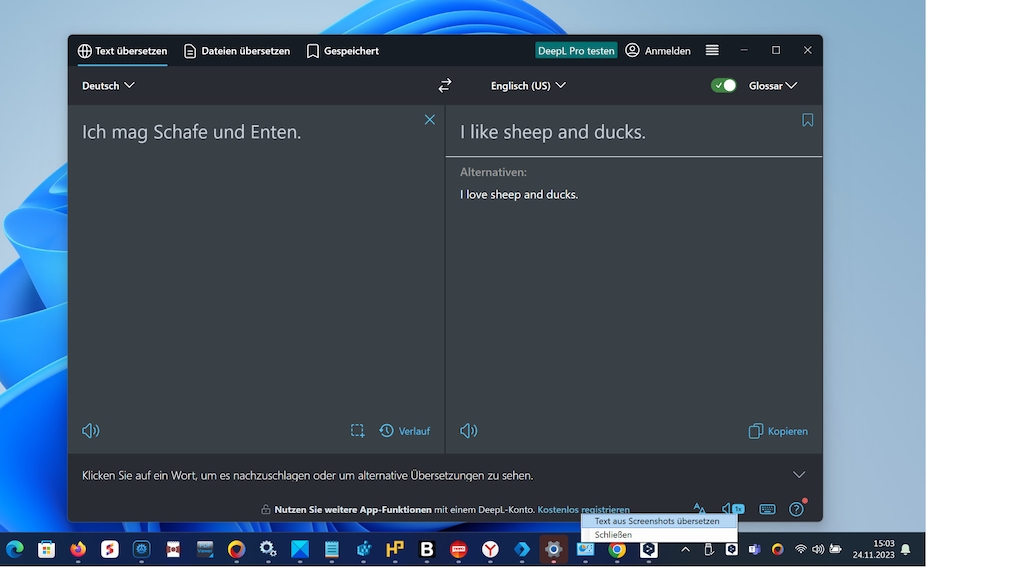Open the bold B app on taskbar

tap(427, 549)
